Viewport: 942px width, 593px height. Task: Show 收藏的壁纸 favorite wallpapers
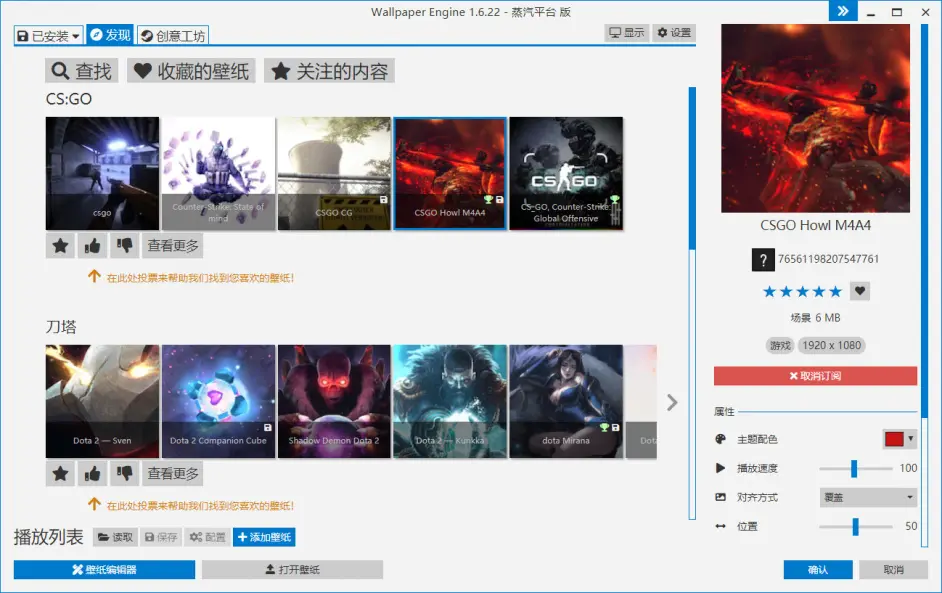click(x=192, y=71)
